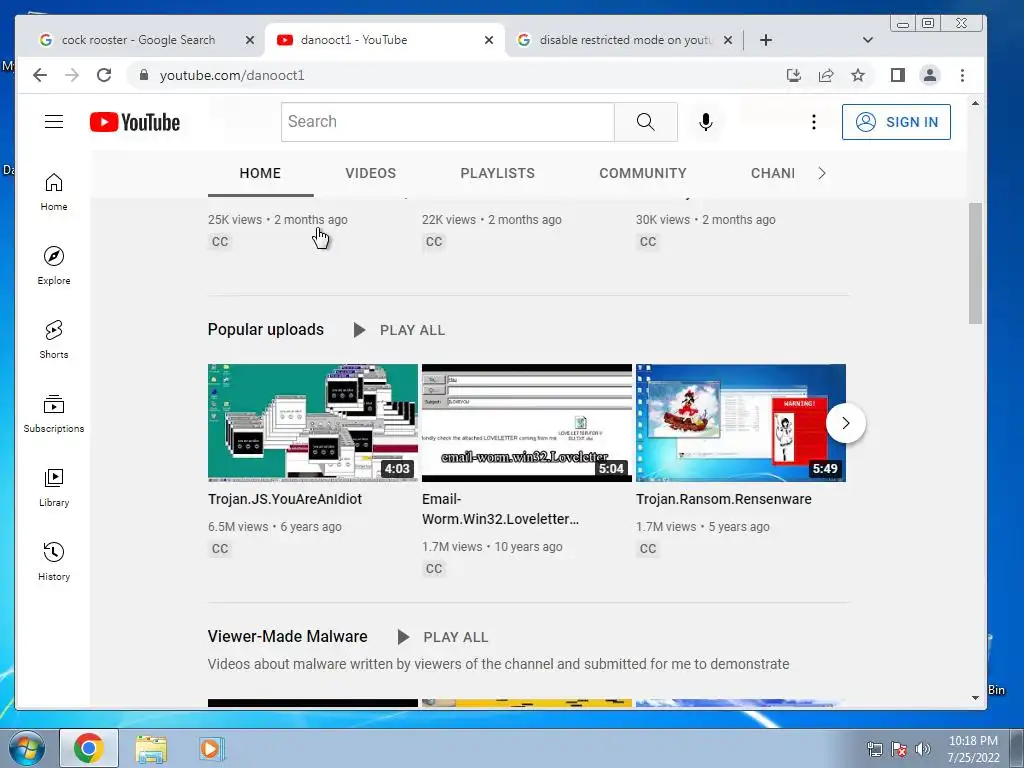Viewport: 1024px width, 768px height.
Task: Close the 'disable restricted mode' tab
Action: point(728,40)
